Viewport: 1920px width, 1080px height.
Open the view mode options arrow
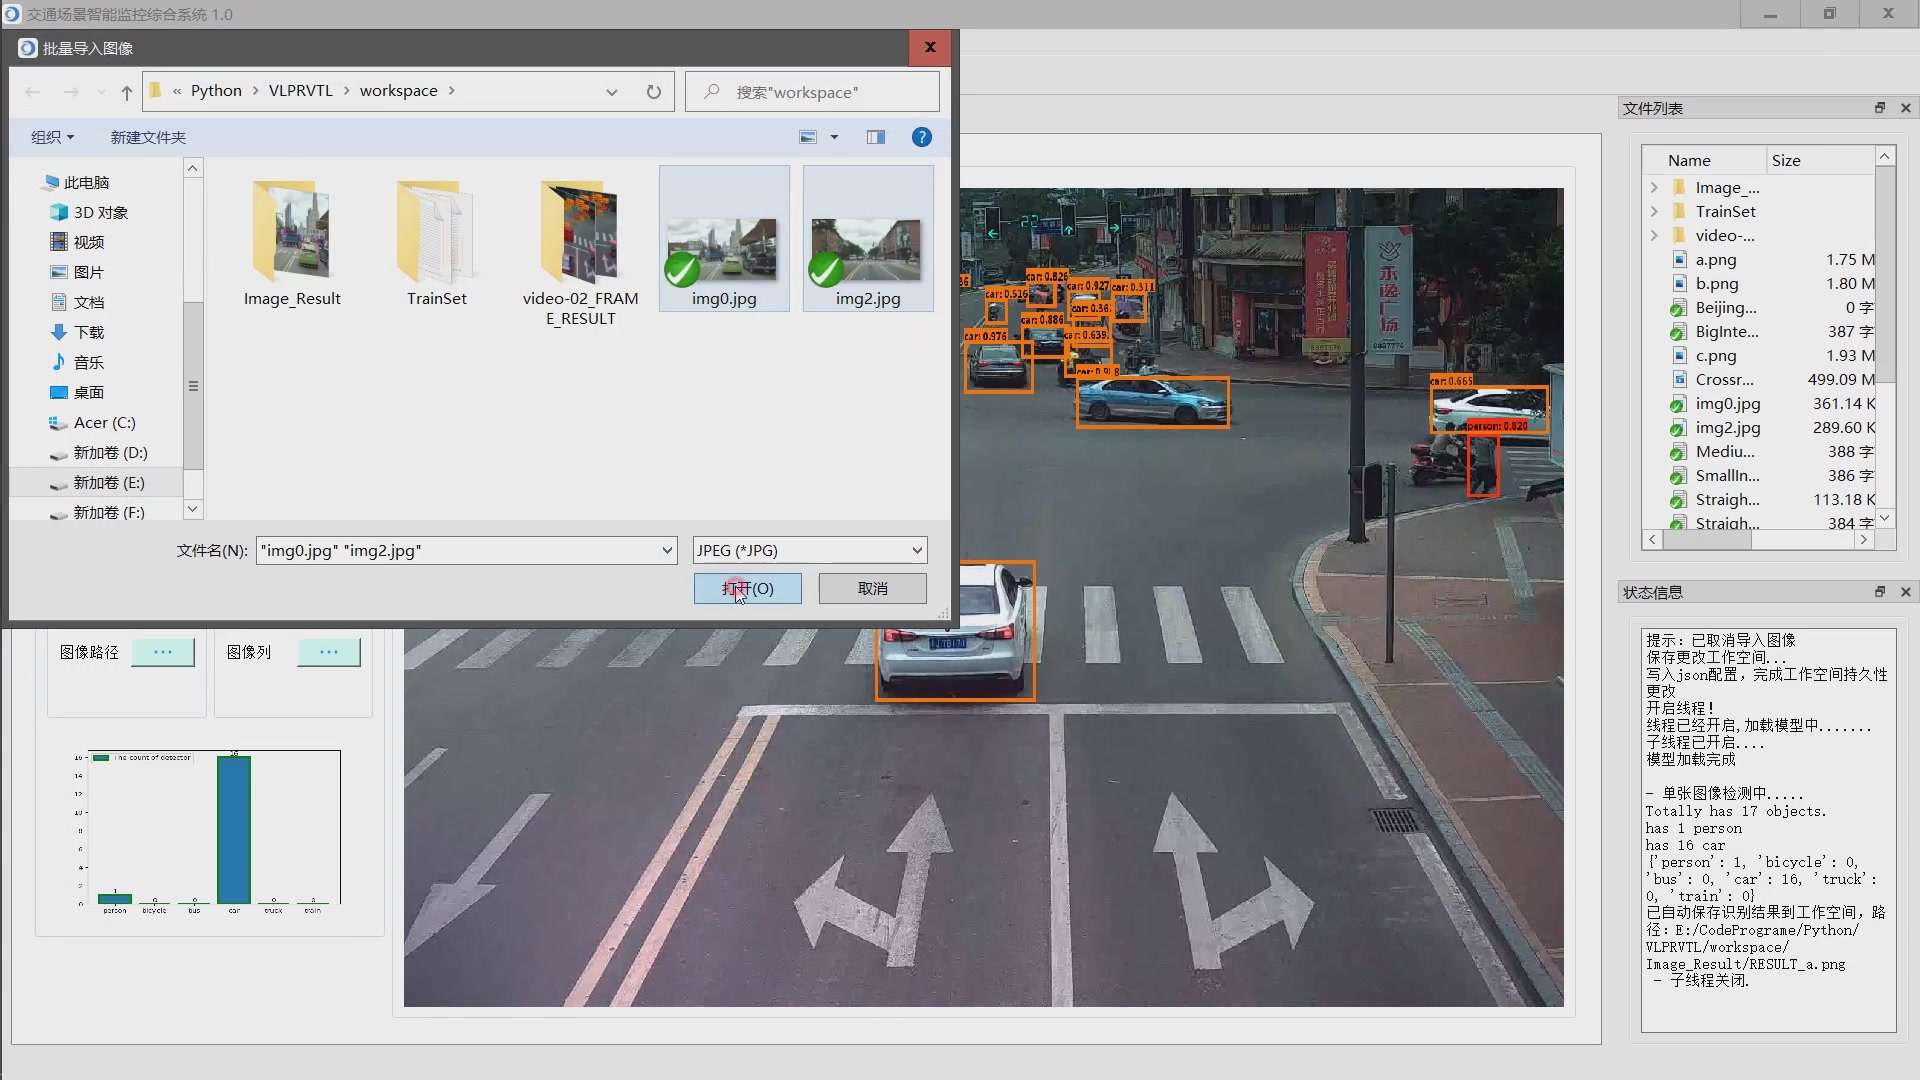pos(834,137)
